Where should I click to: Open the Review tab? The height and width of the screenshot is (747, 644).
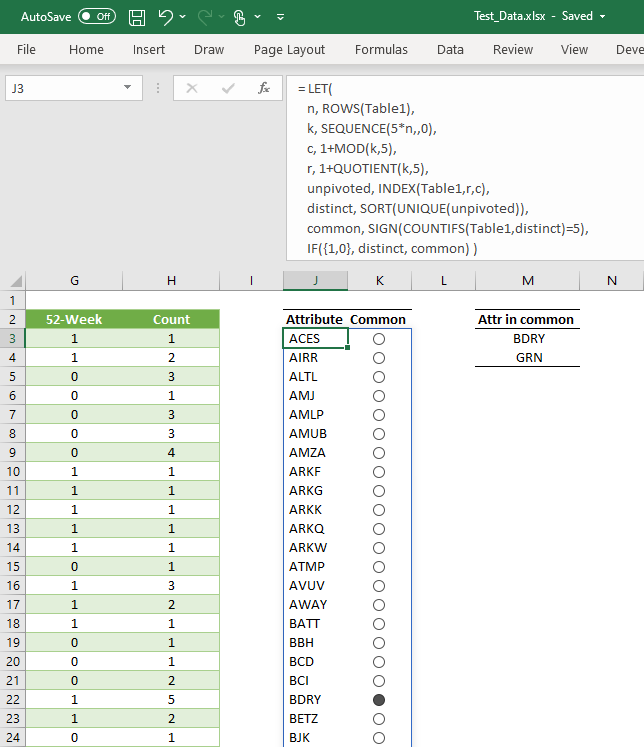tap(513, 50)
